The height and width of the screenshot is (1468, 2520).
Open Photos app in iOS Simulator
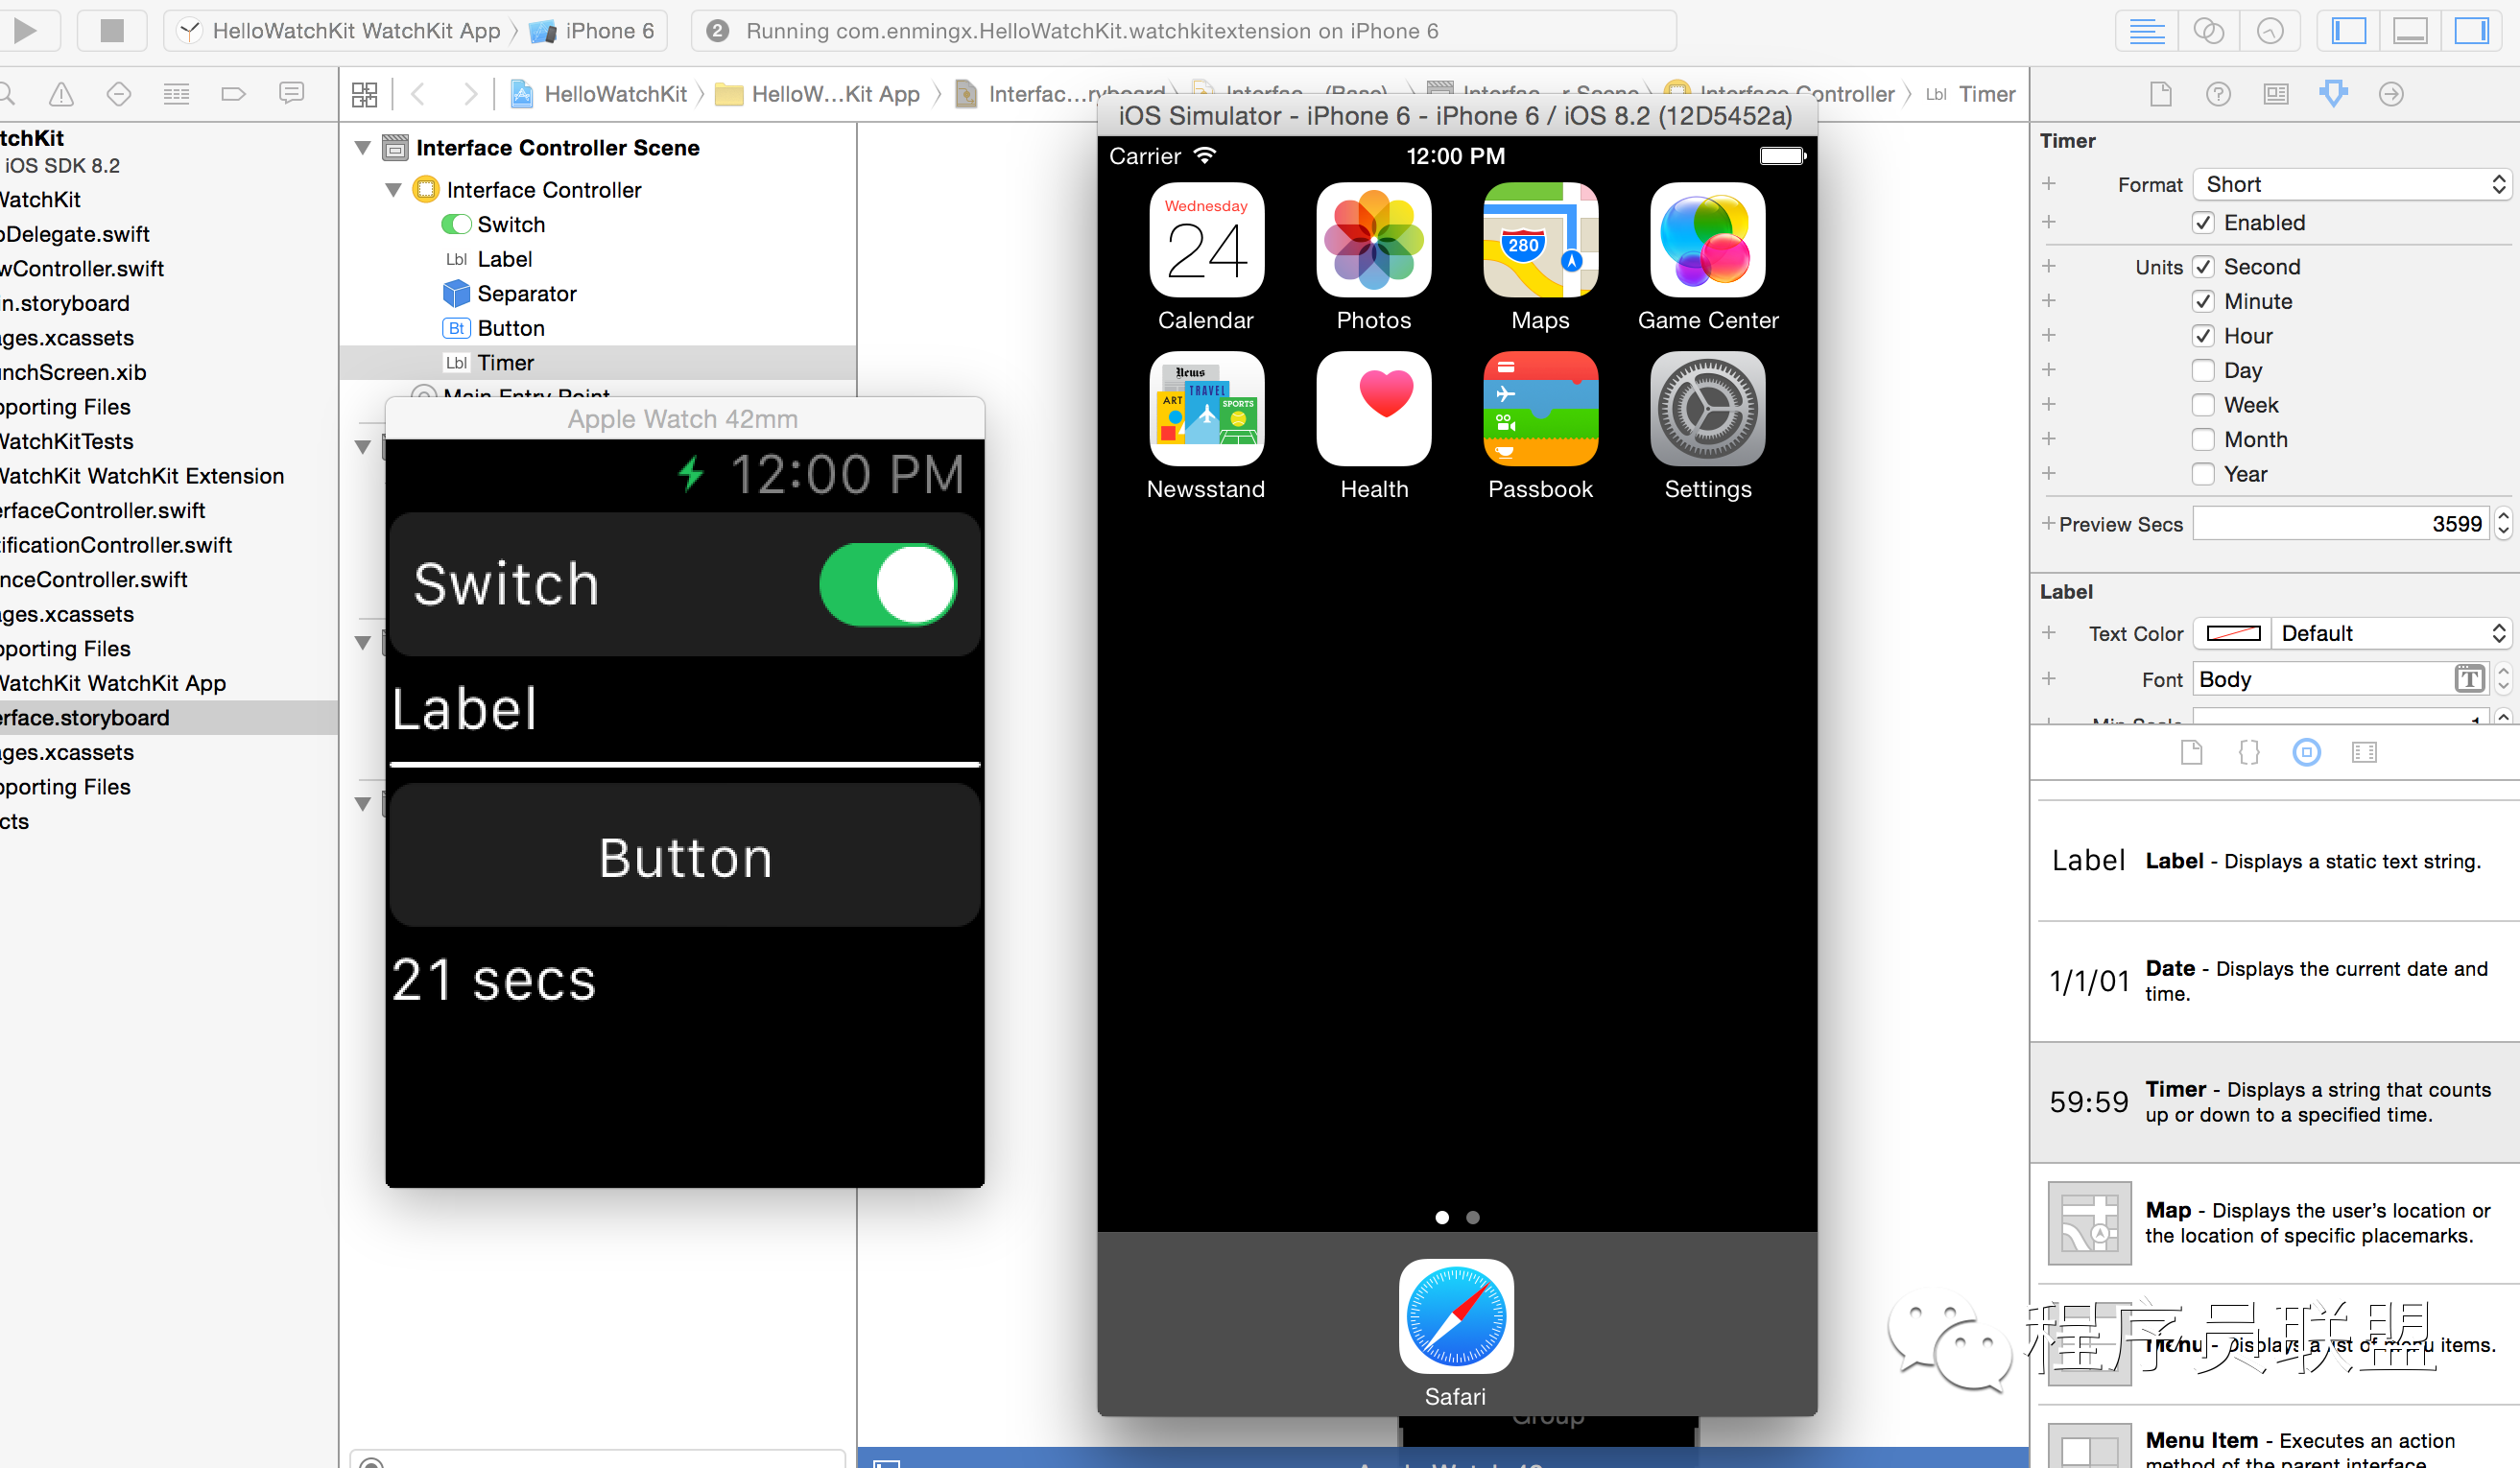point(1373,240)
